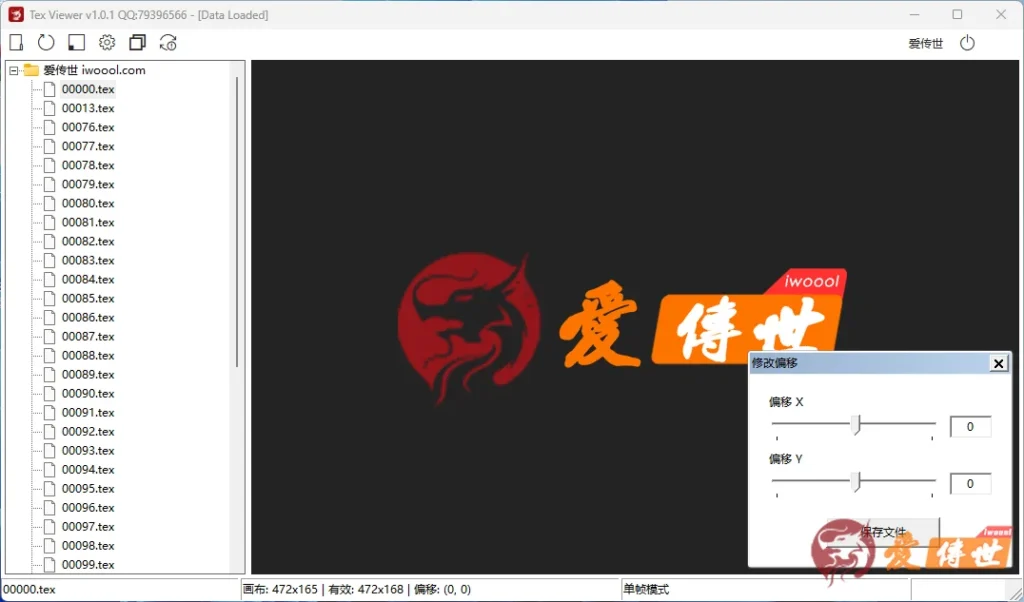Click the file icon beside 00080.tex
Image resolution: width=1024 pixels, height=602 pixels.
coord(50,203)
